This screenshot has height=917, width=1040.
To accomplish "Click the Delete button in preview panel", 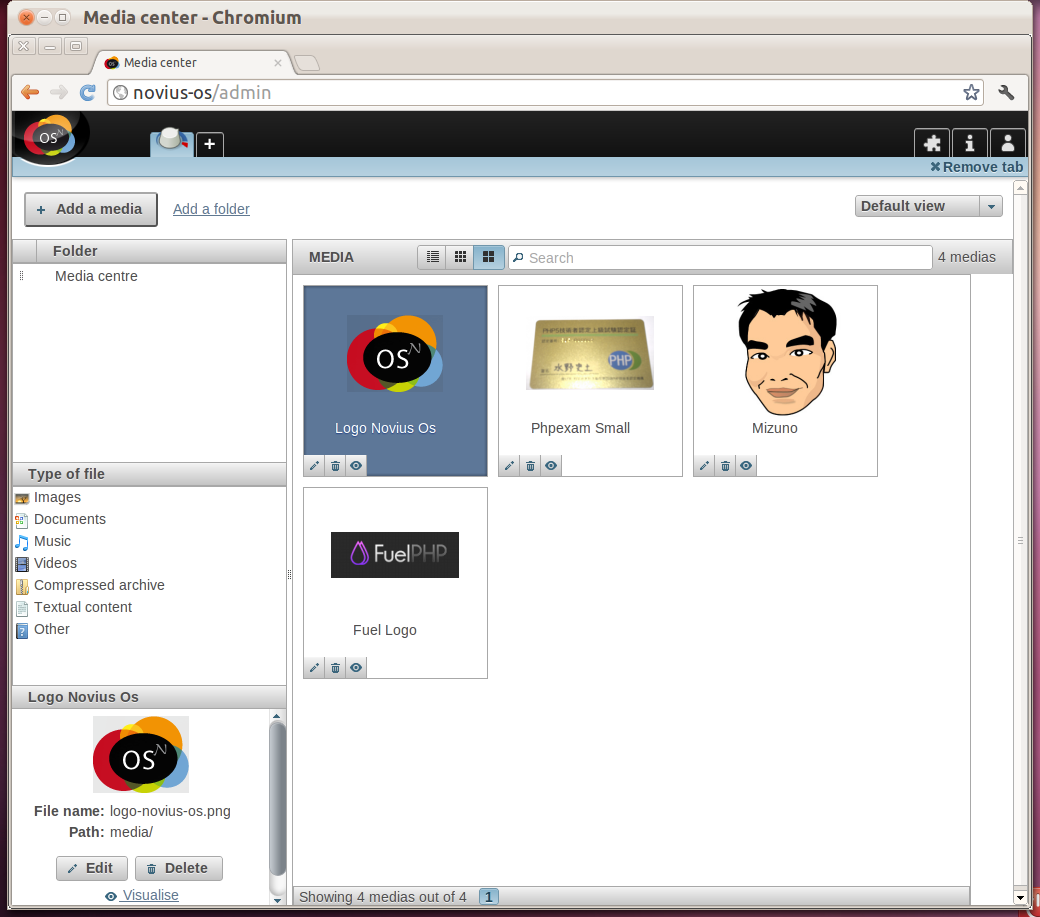I will [x=178, y=868].
